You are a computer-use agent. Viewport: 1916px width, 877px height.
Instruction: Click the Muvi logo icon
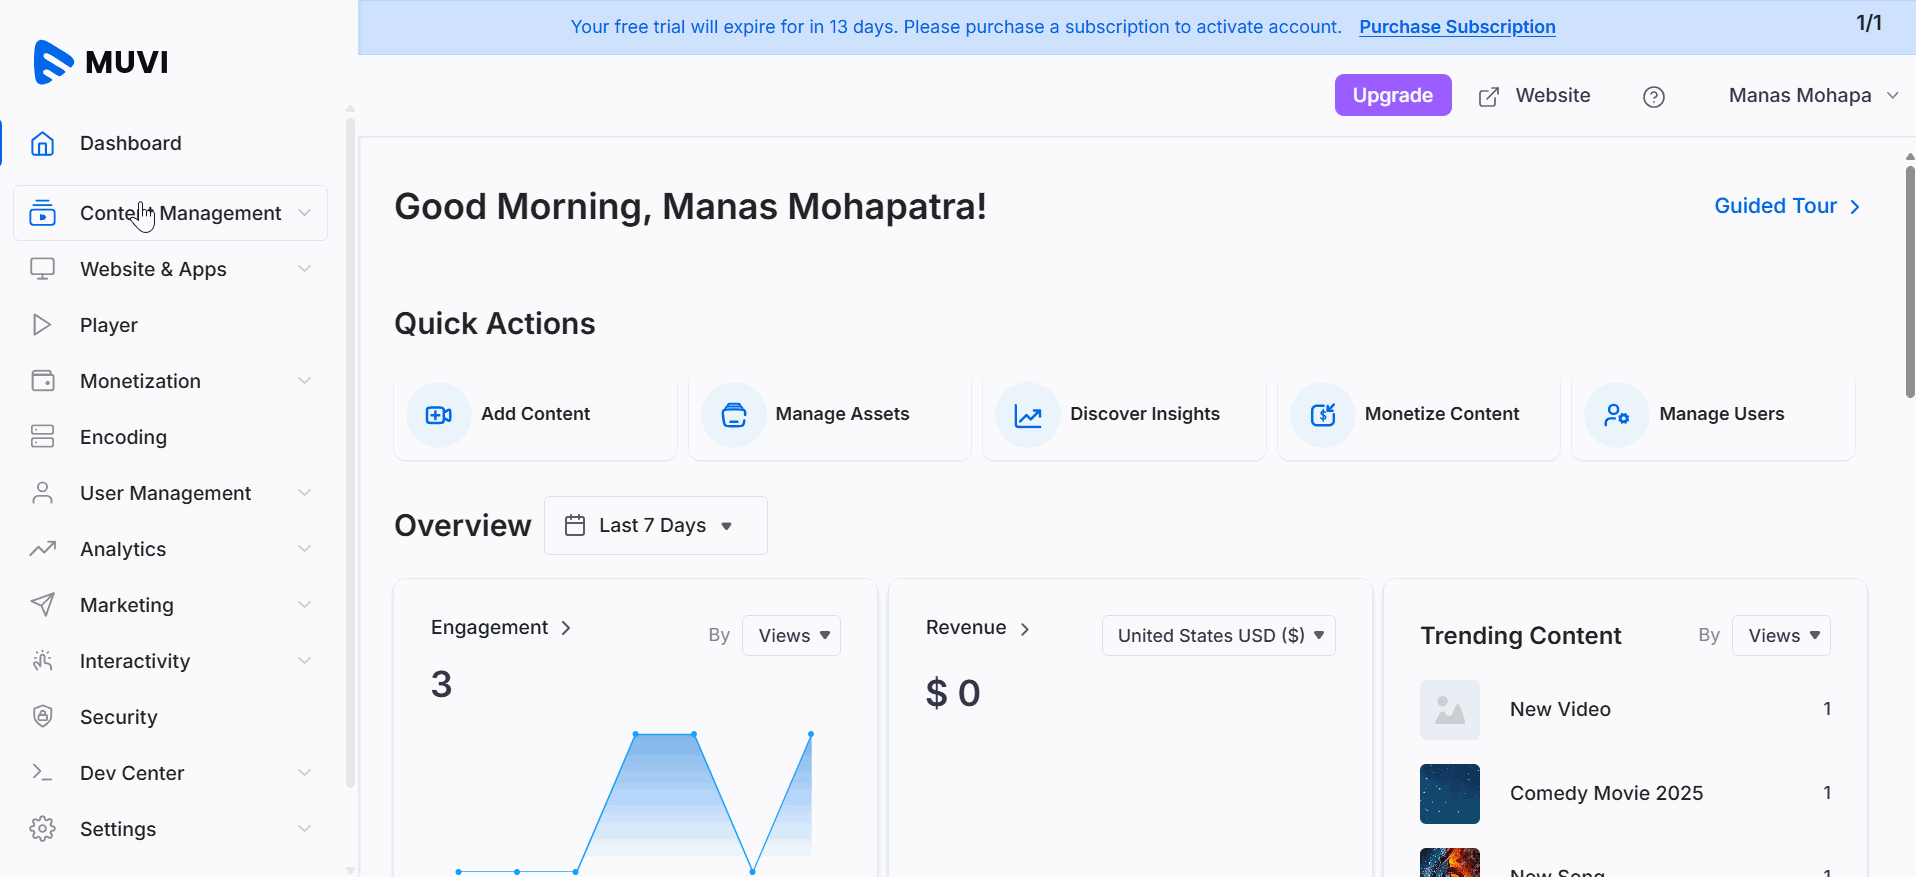(53, 62)
